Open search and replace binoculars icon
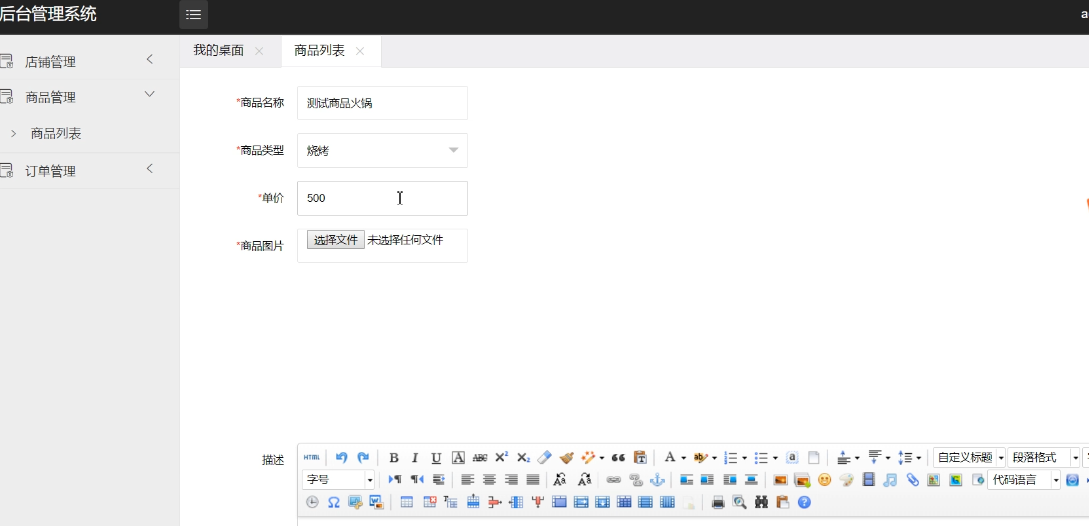 pos(761,502)
